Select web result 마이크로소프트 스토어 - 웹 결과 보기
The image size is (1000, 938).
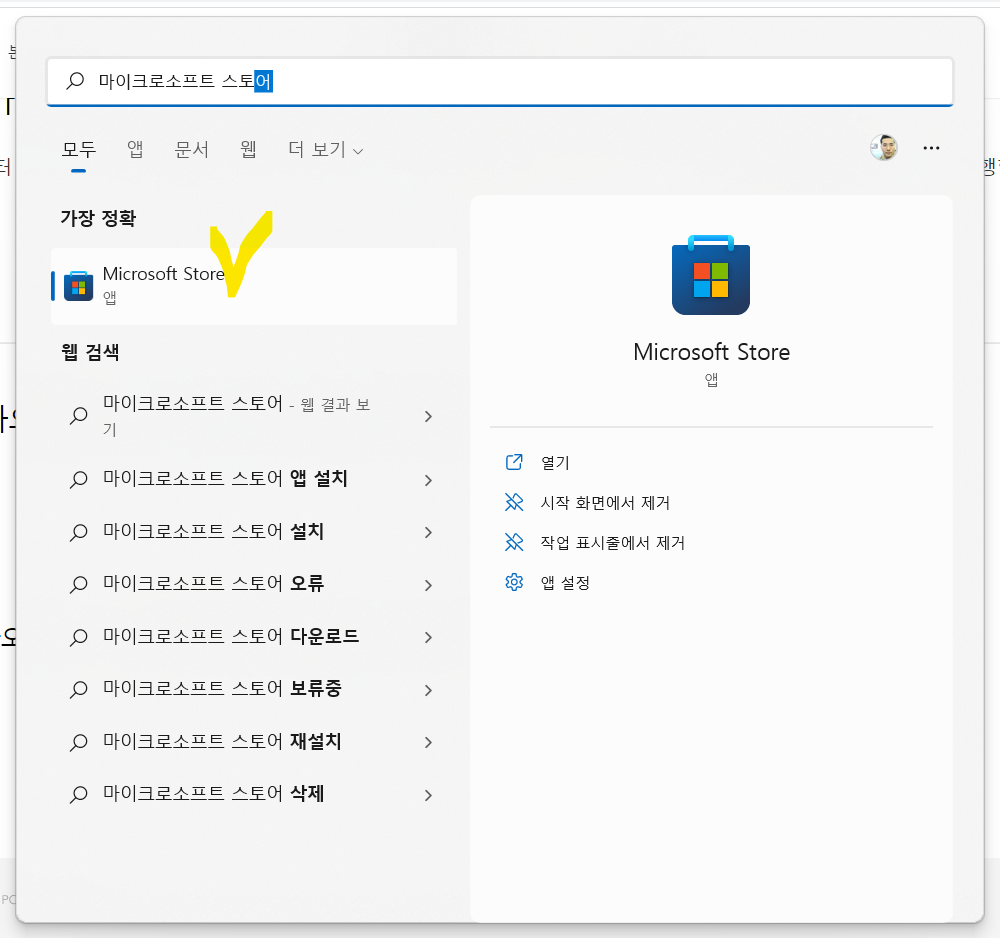[x=254, y=416]
